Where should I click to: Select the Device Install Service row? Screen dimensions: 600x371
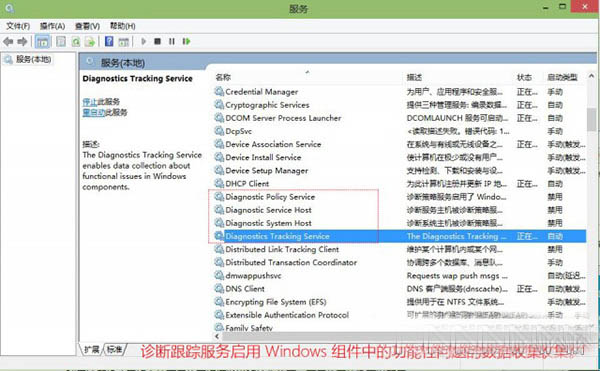399,157
